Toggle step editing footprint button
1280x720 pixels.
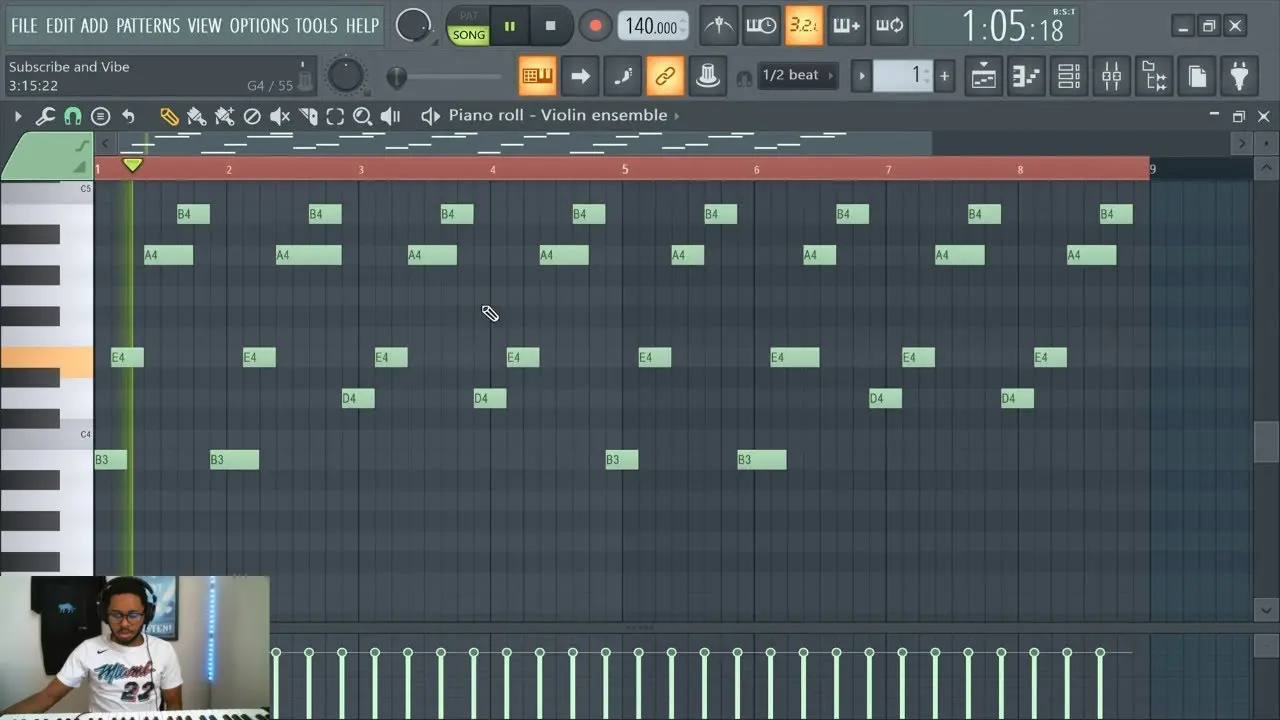click(x=623, y=76)
